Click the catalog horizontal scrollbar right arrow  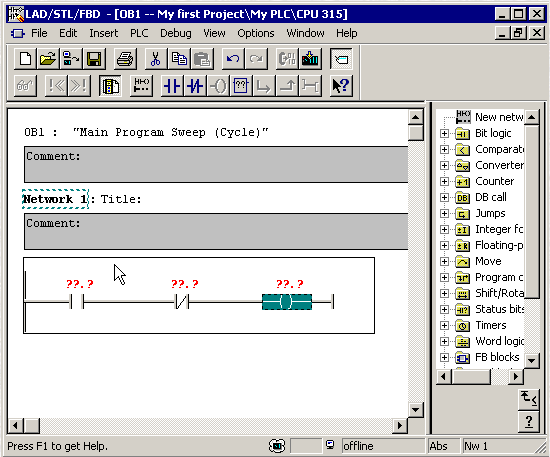(x=516, y=377)
